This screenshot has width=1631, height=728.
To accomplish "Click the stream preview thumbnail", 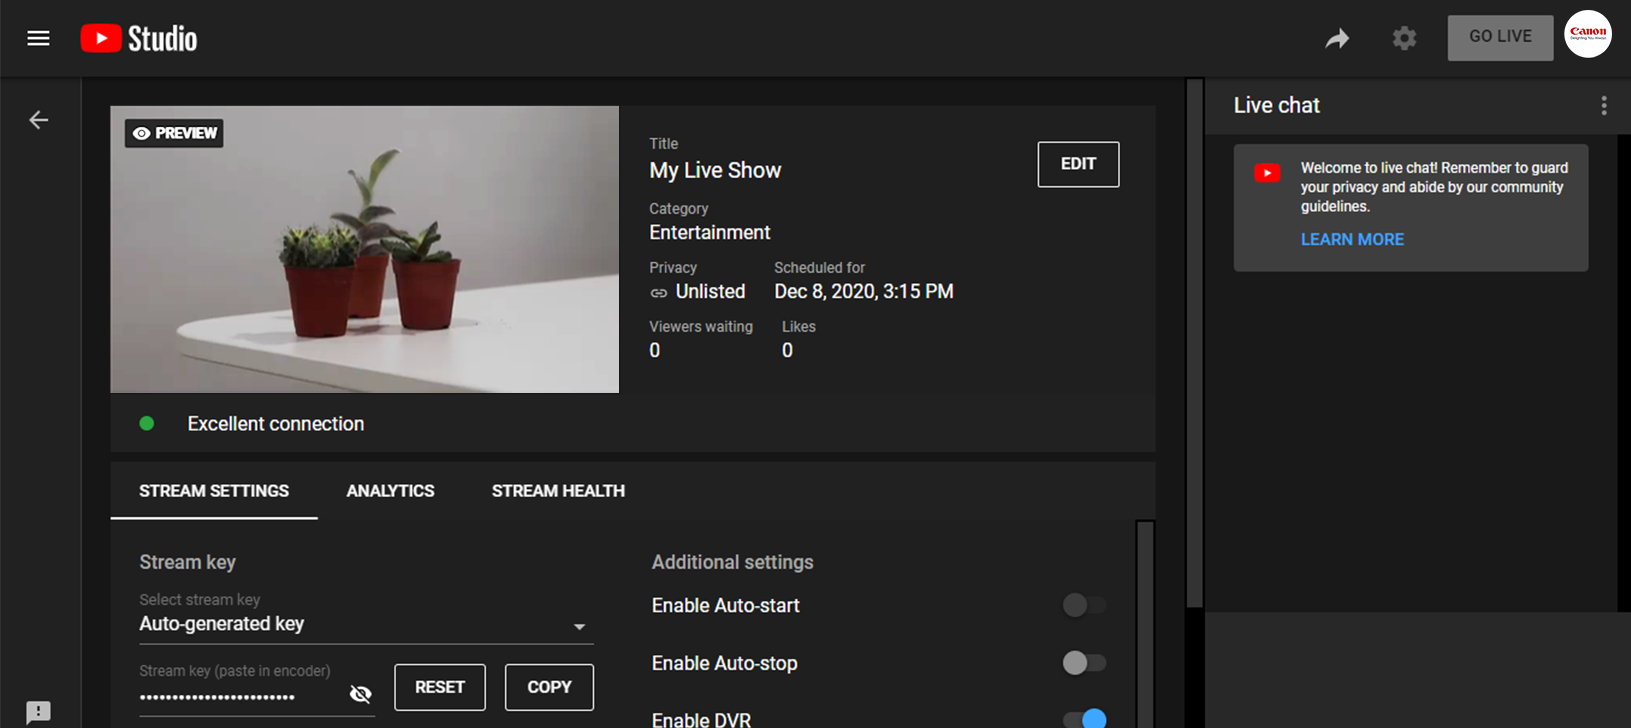I will pos(365,250).
